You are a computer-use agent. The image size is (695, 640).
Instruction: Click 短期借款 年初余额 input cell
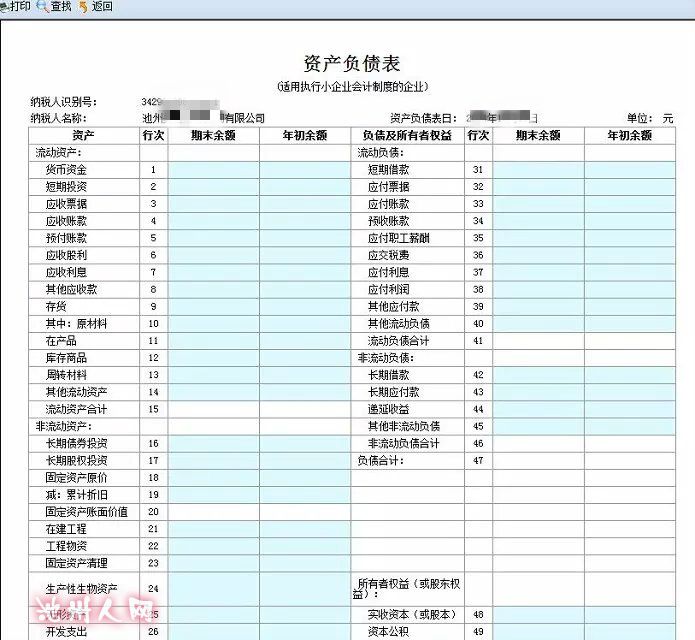pos(630,170)
